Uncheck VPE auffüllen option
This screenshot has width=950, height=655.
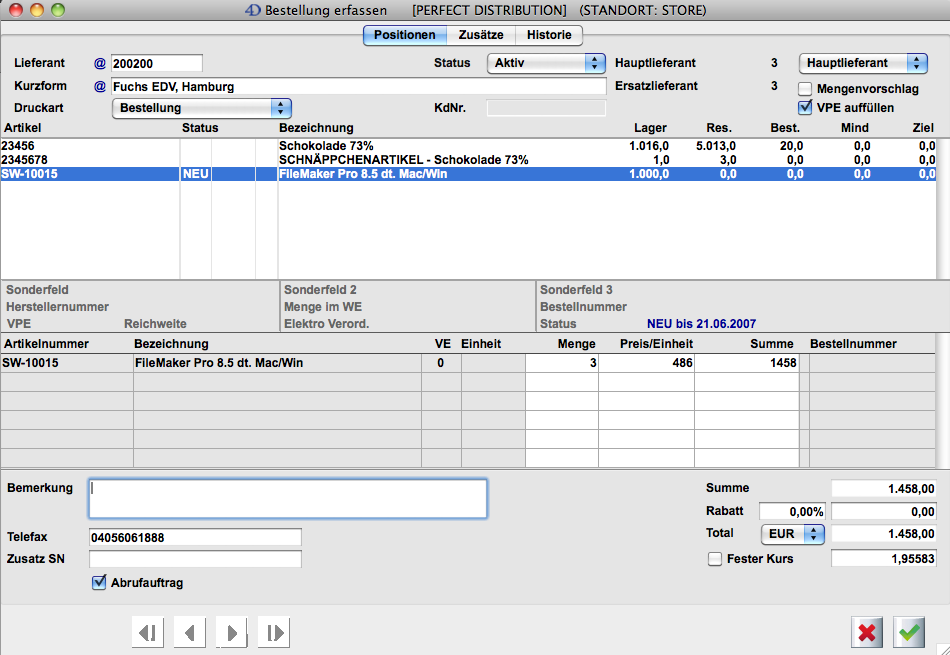(x=805, y=107)
